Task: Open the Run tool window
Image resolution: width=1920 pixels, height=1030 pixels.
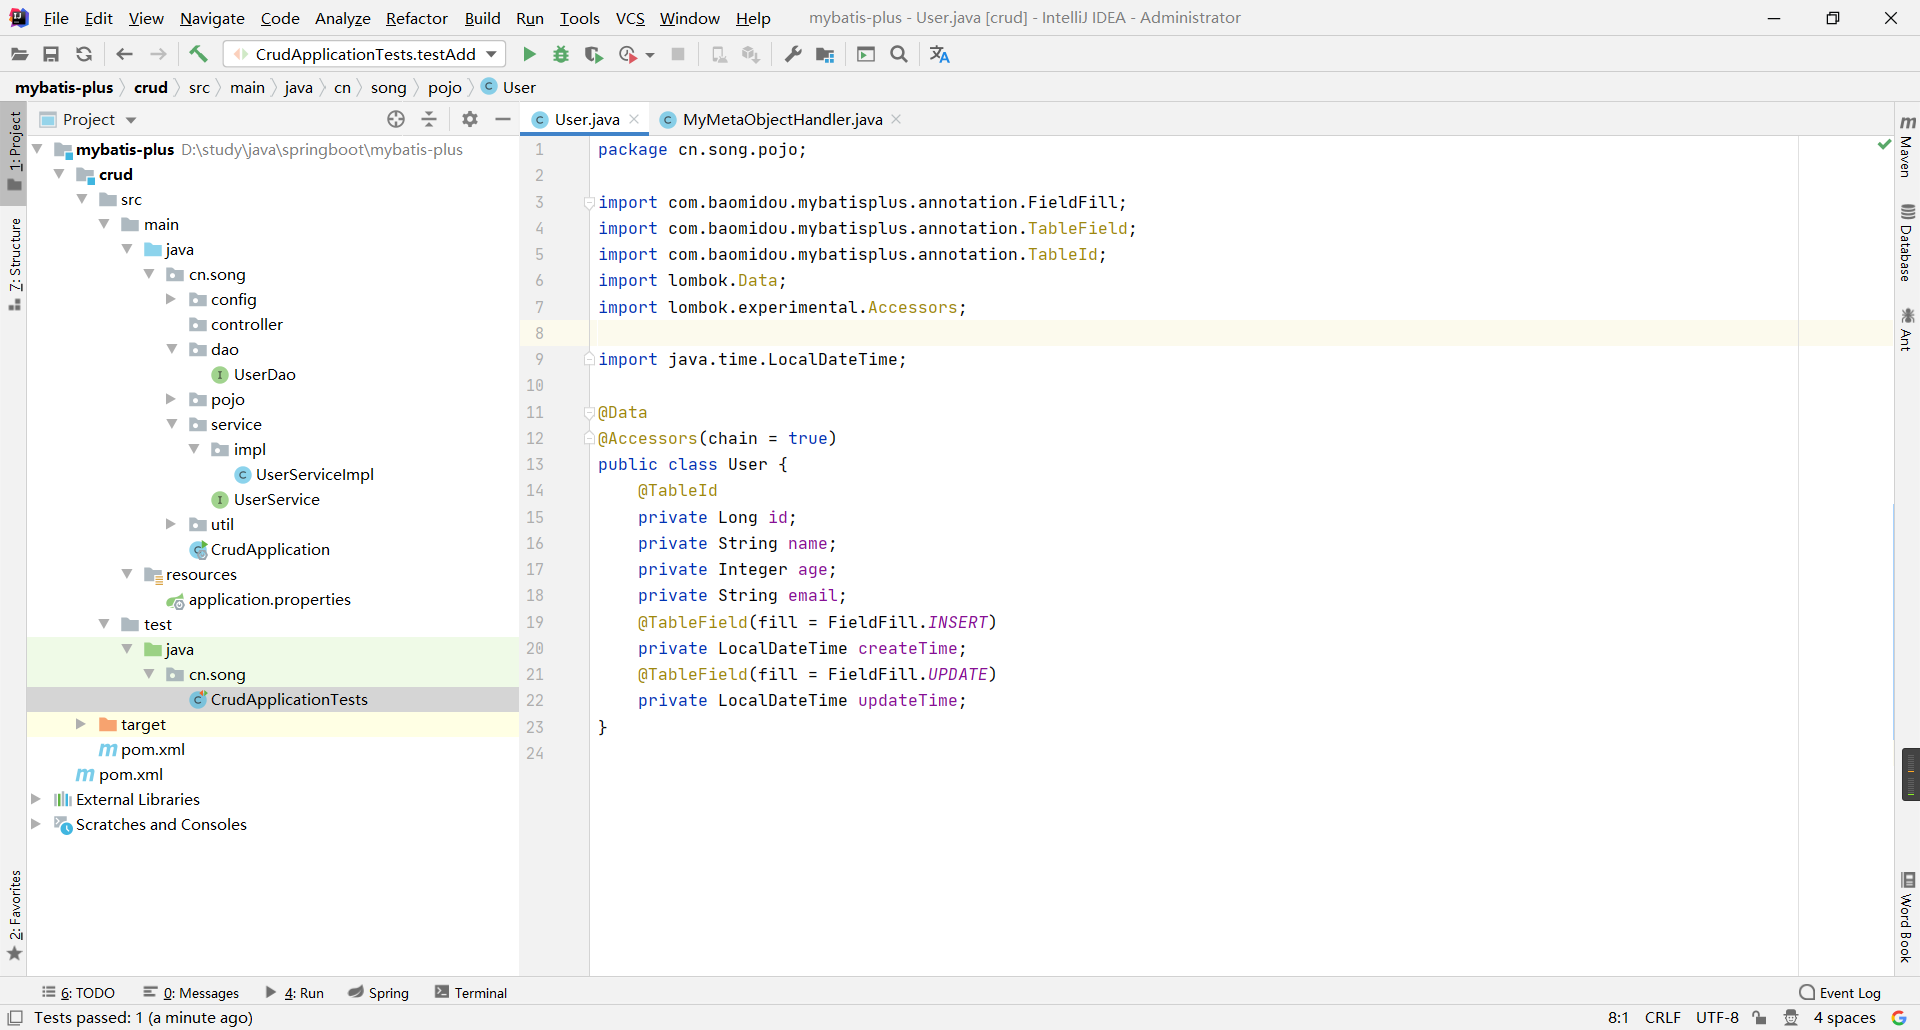Action: tap(295, 993)
